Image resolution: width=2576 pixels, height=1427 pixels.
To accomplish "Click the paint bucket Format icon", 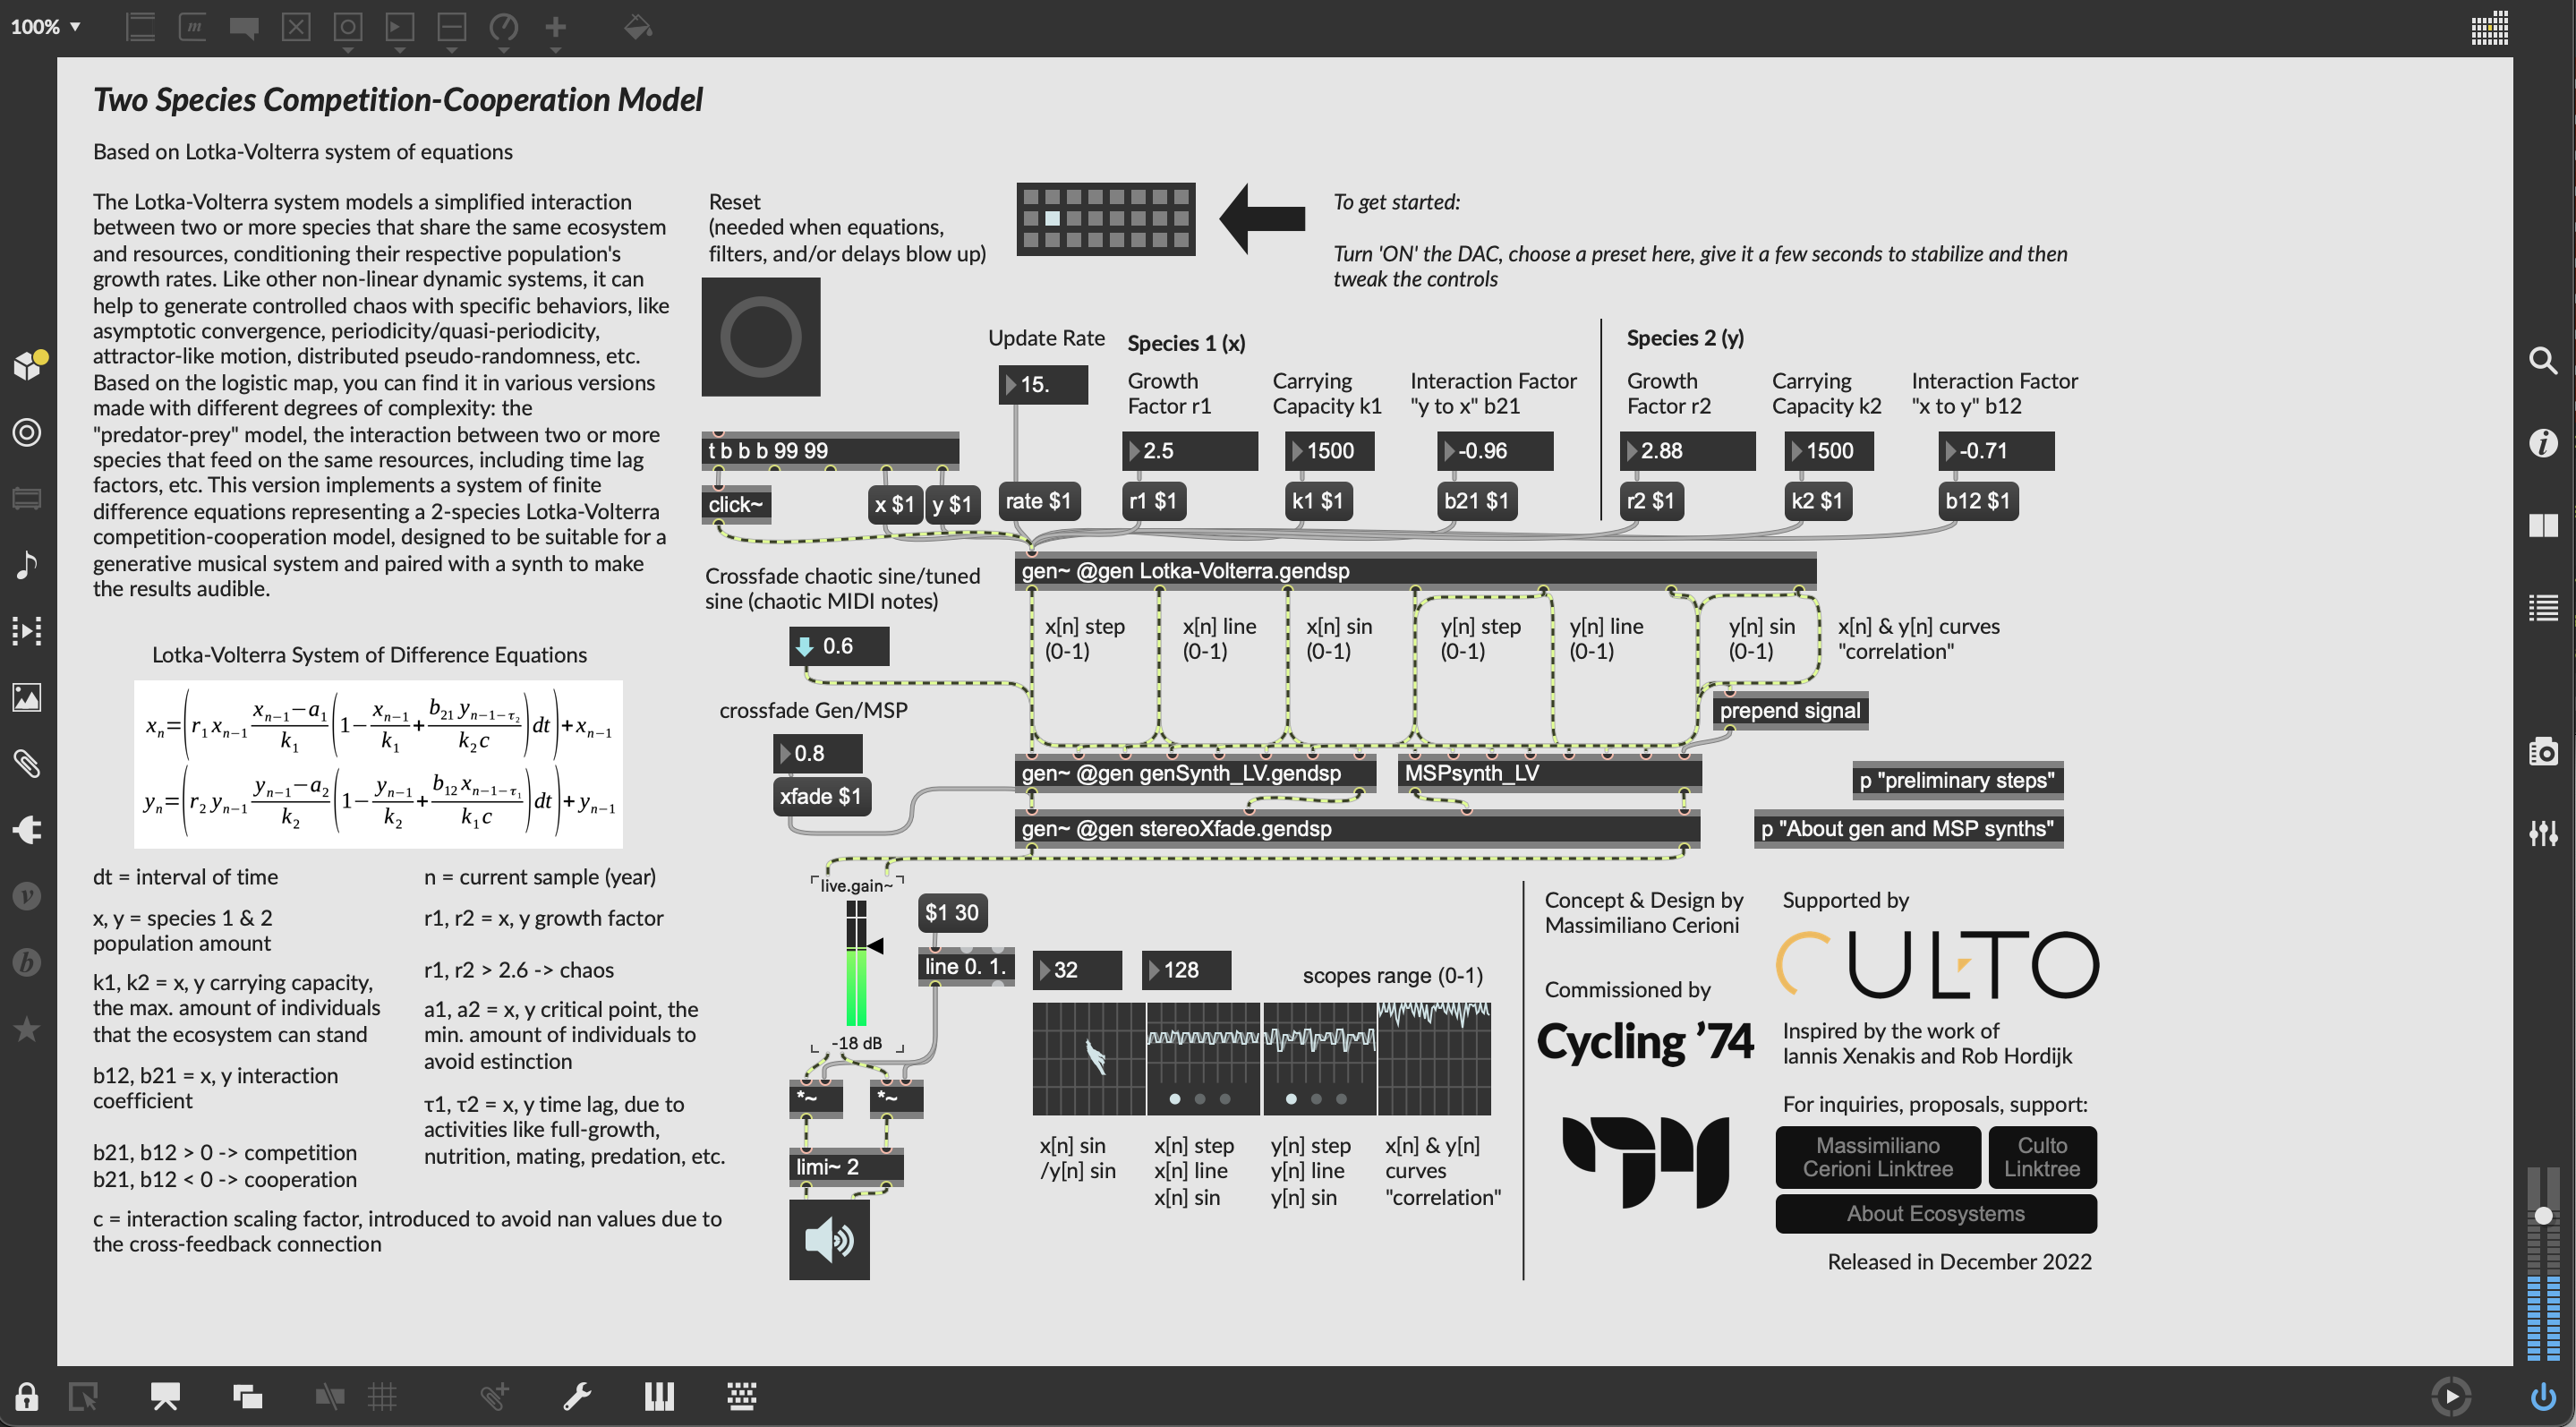I will tap(638, 27).
